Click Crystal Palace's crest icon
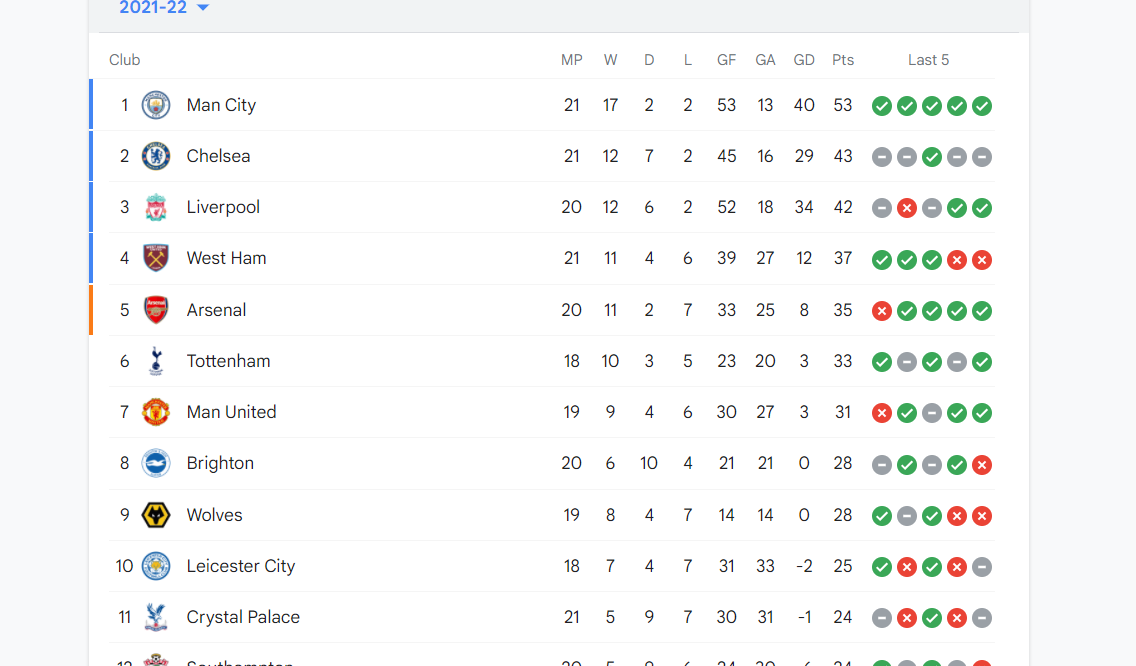Image resolution: width=1136 pixels, height=666 pixels. click(156, 617)
